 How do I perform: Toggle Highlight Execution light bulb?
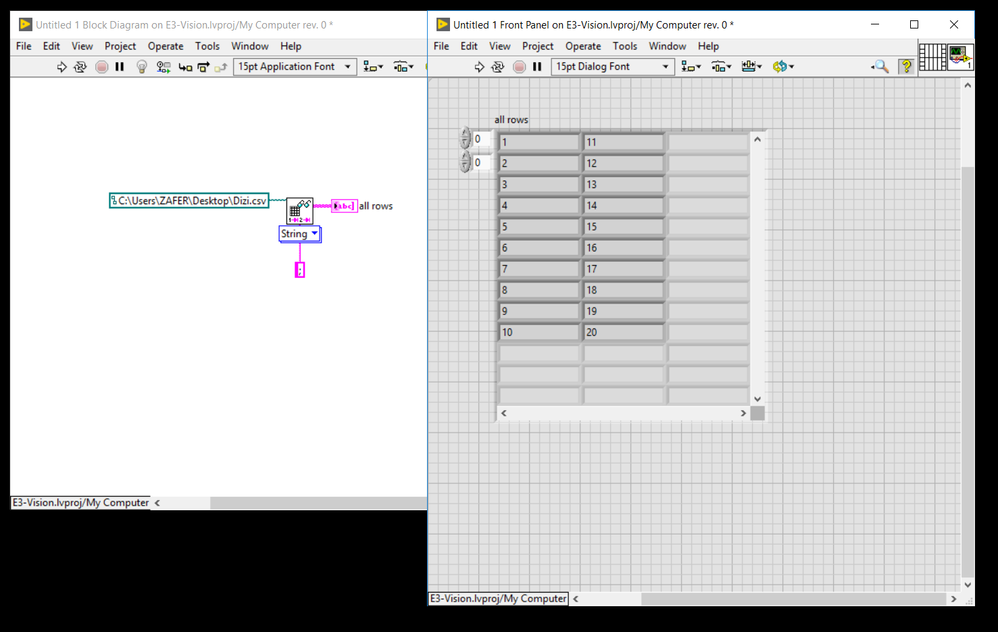coord(142,67)
